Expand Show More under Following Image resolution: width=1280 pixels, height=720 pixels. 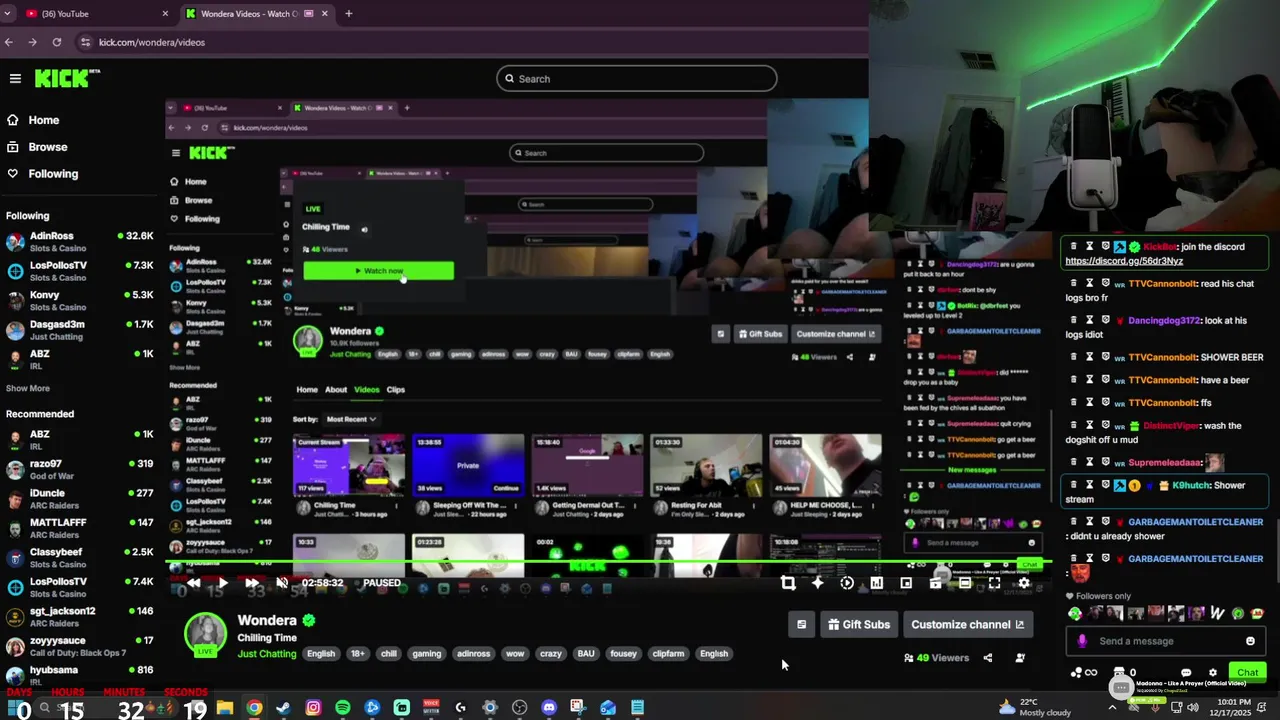[28, 388]
